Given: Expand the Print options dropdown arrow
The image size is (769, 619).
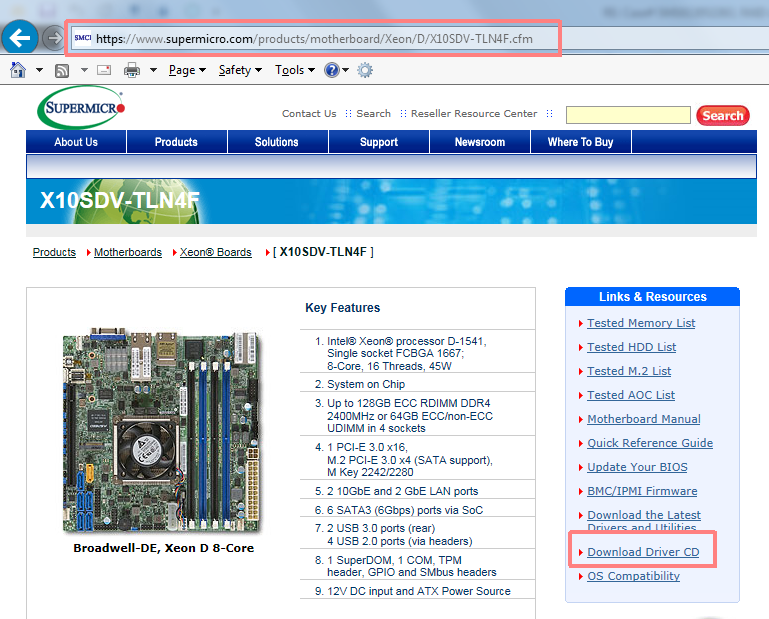Looking at the screenshot, I should click(153, 70).
